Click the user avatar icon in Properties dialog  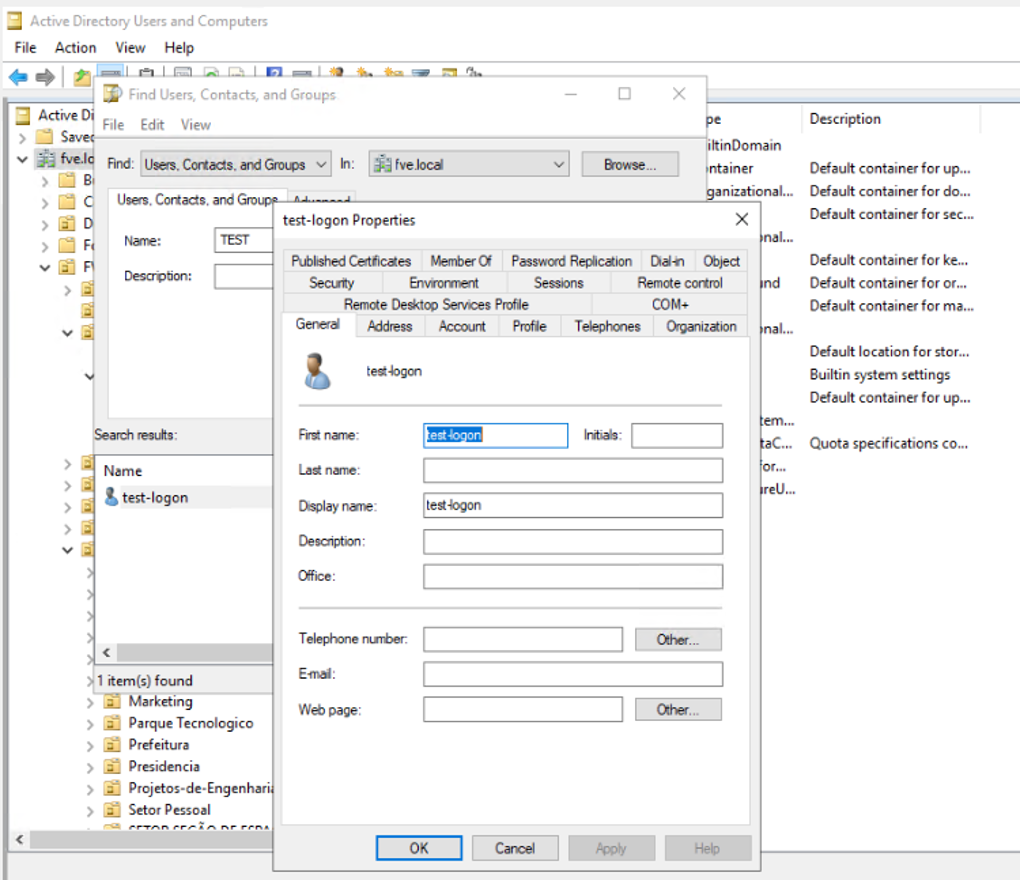pos(317,371)
